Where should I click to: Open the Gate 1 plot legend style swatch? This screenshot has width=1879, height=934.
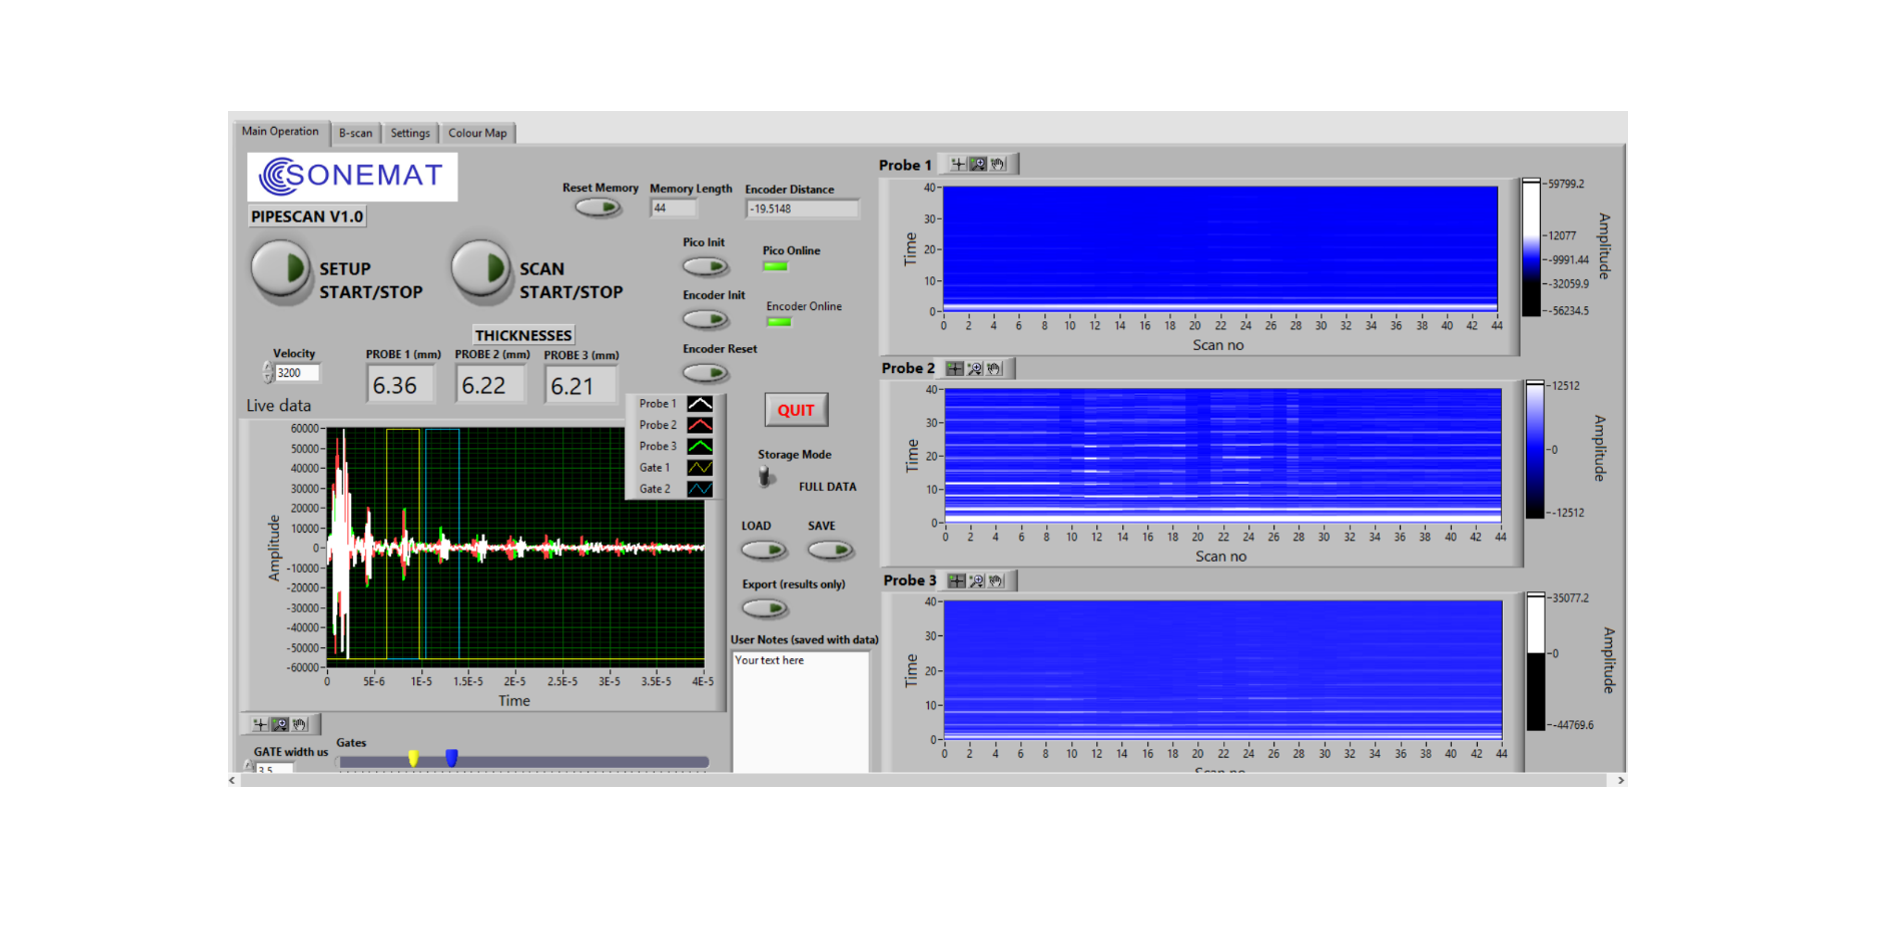(700, 468)
